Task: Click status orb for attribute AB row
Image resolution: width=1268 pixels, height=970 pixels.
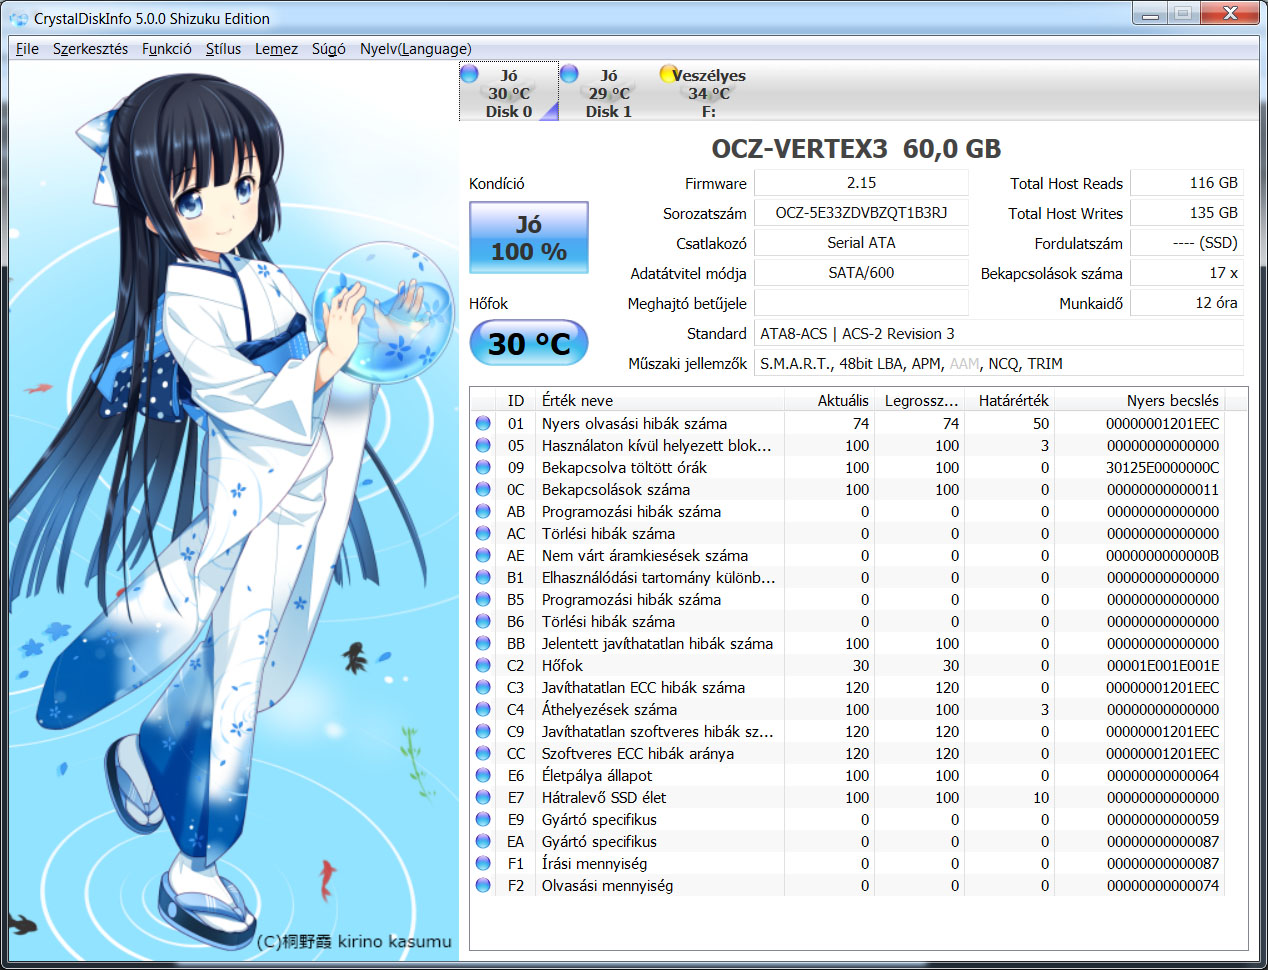Action: click(x=483, y=511)
